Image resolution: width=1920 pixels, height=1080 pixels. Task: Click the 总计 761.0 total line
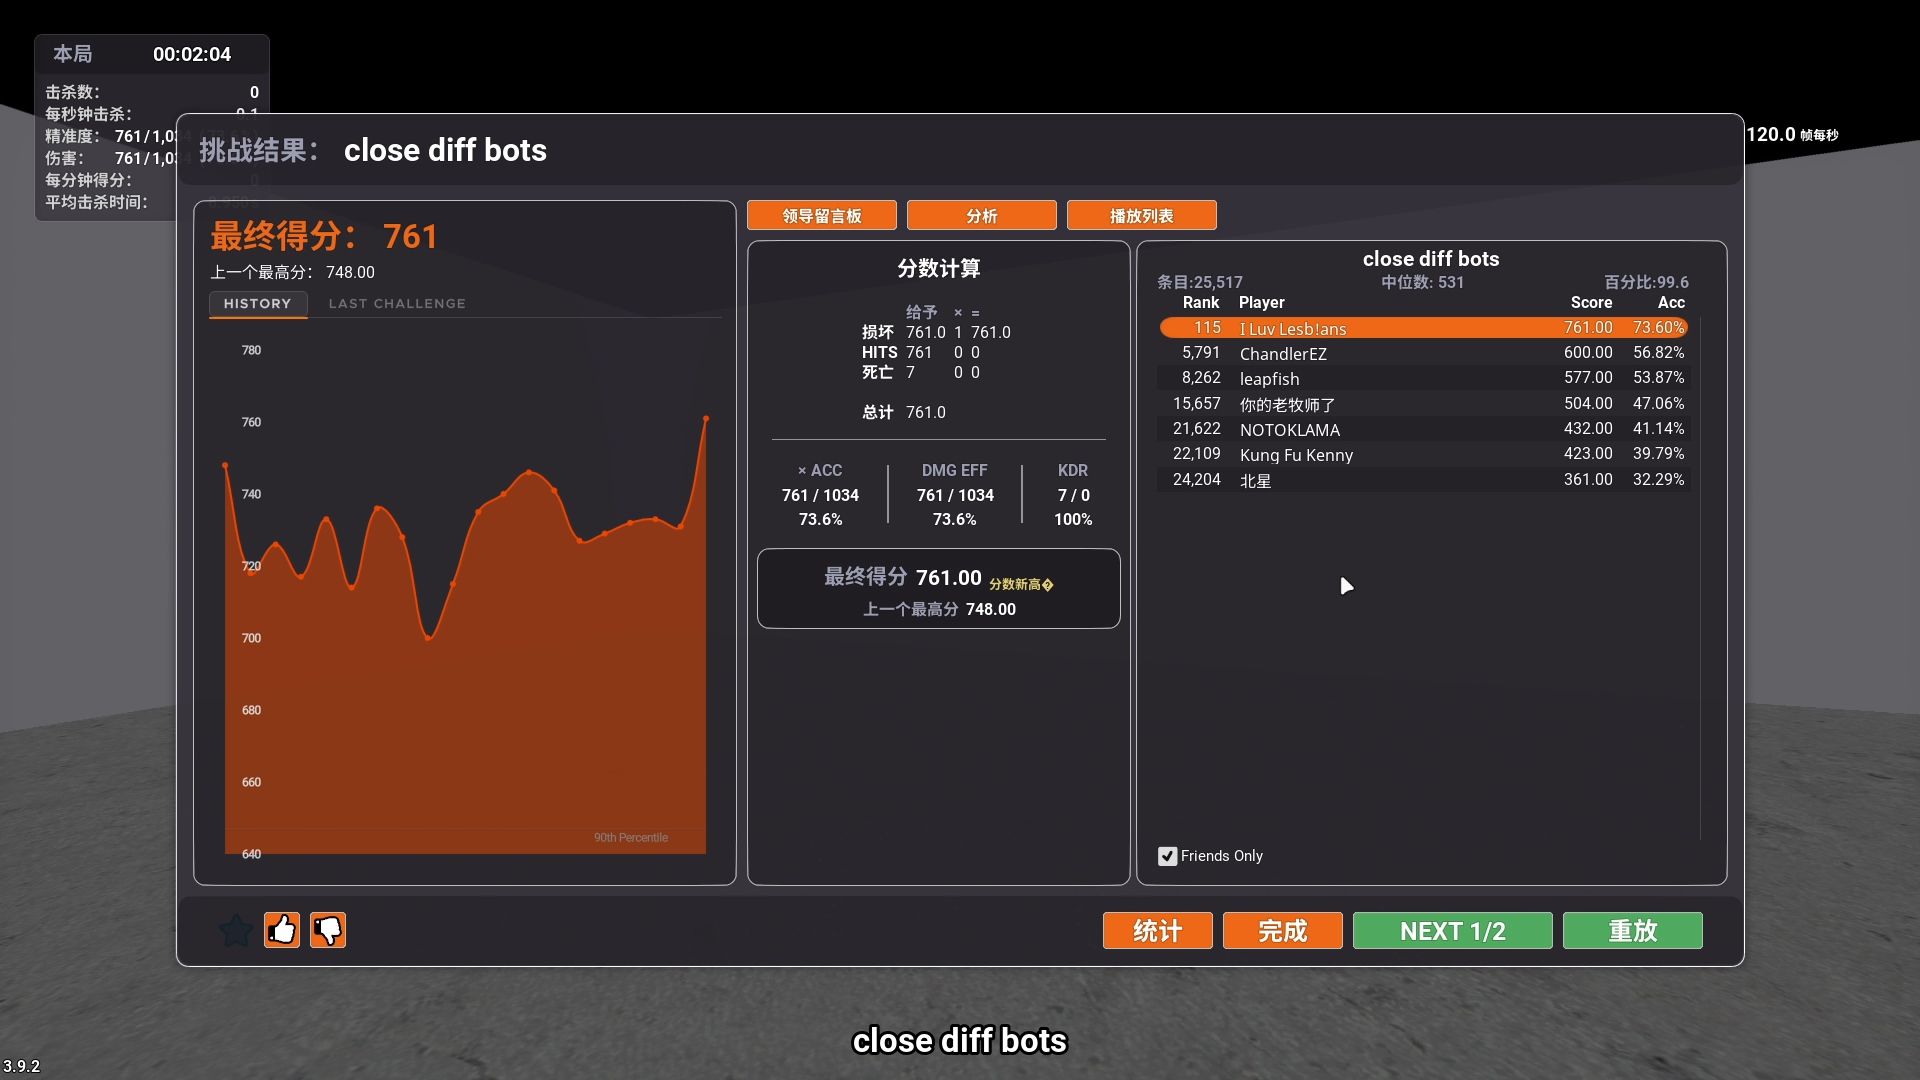(x=904, y=412)
